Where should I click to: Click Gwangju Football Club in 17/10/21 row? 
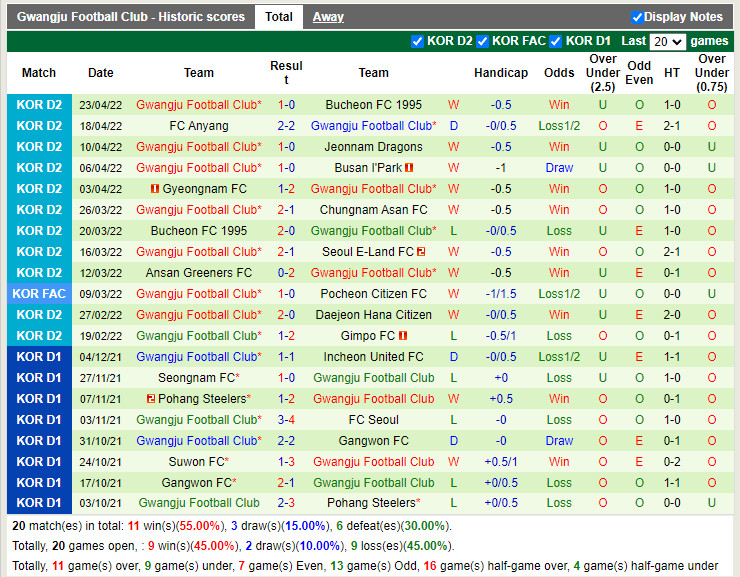373,483
